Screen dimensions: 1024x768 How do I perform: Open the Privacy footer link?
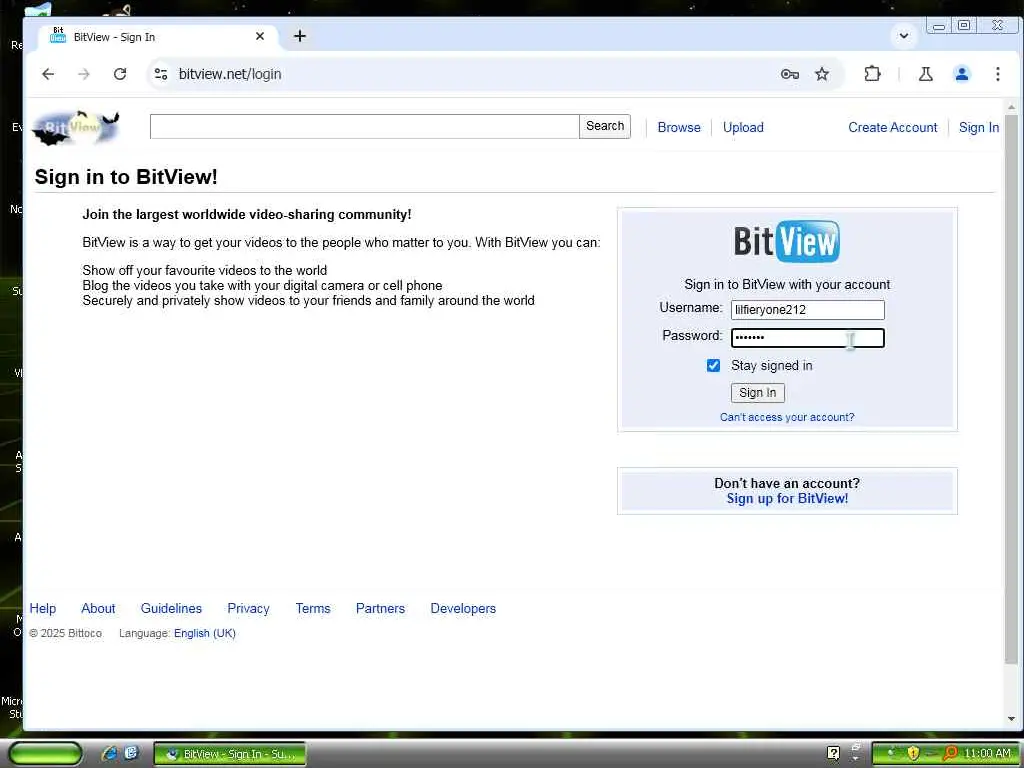(248, 608)
